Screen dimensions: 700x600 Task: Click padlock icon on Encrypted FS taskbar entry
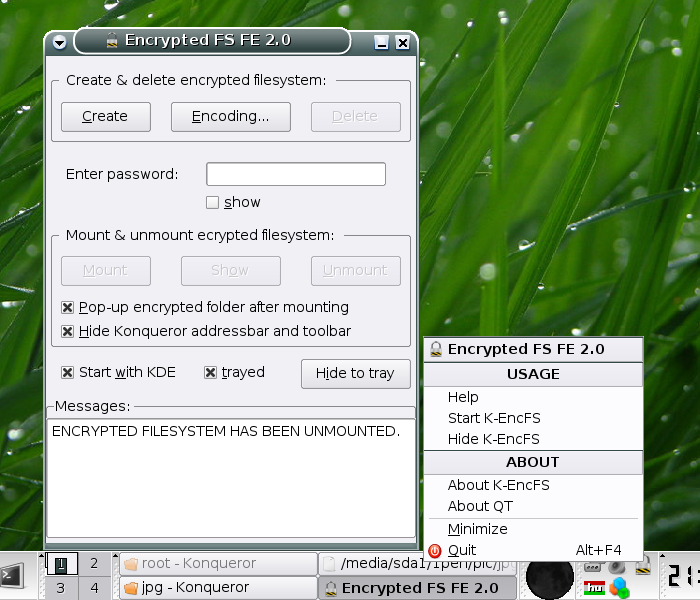coord(331,589)
